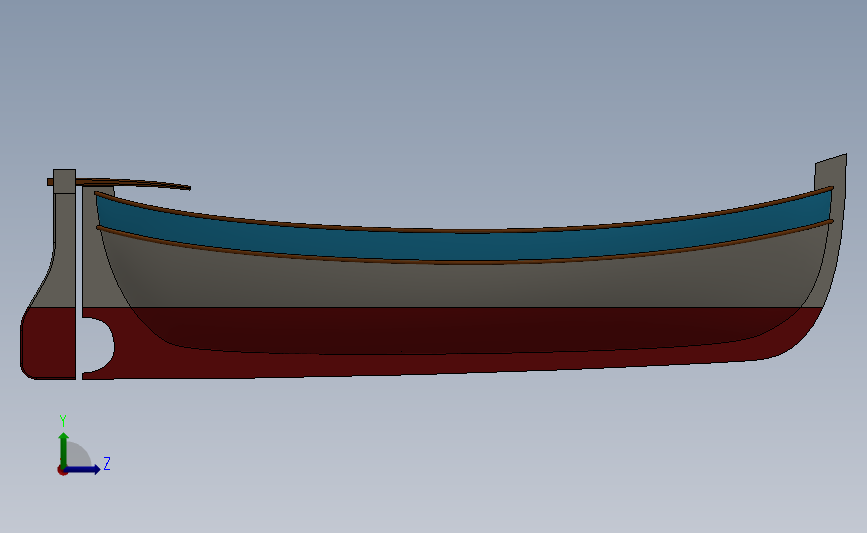The height and width of the screenshot is (533, 867).
Task: Click the red origin dot of triad
Action: click(x=62, y=471)
